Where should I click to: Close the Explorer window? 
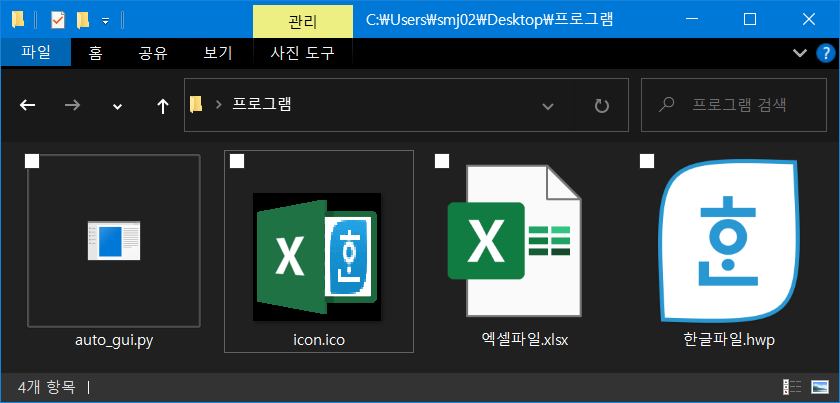point(809,19)
